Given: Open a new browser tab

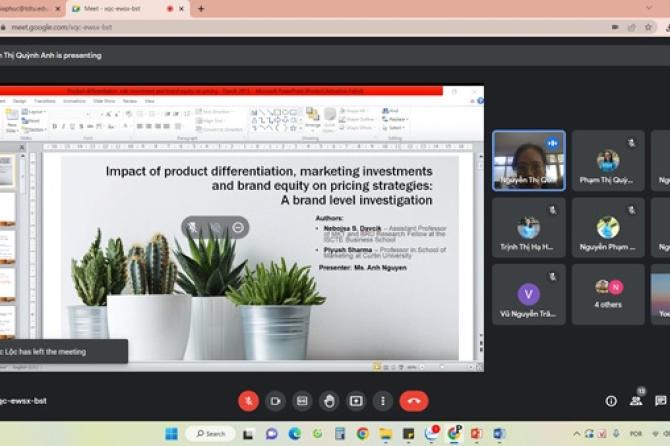Looking at the screenshot, I should tap(201, 9).
